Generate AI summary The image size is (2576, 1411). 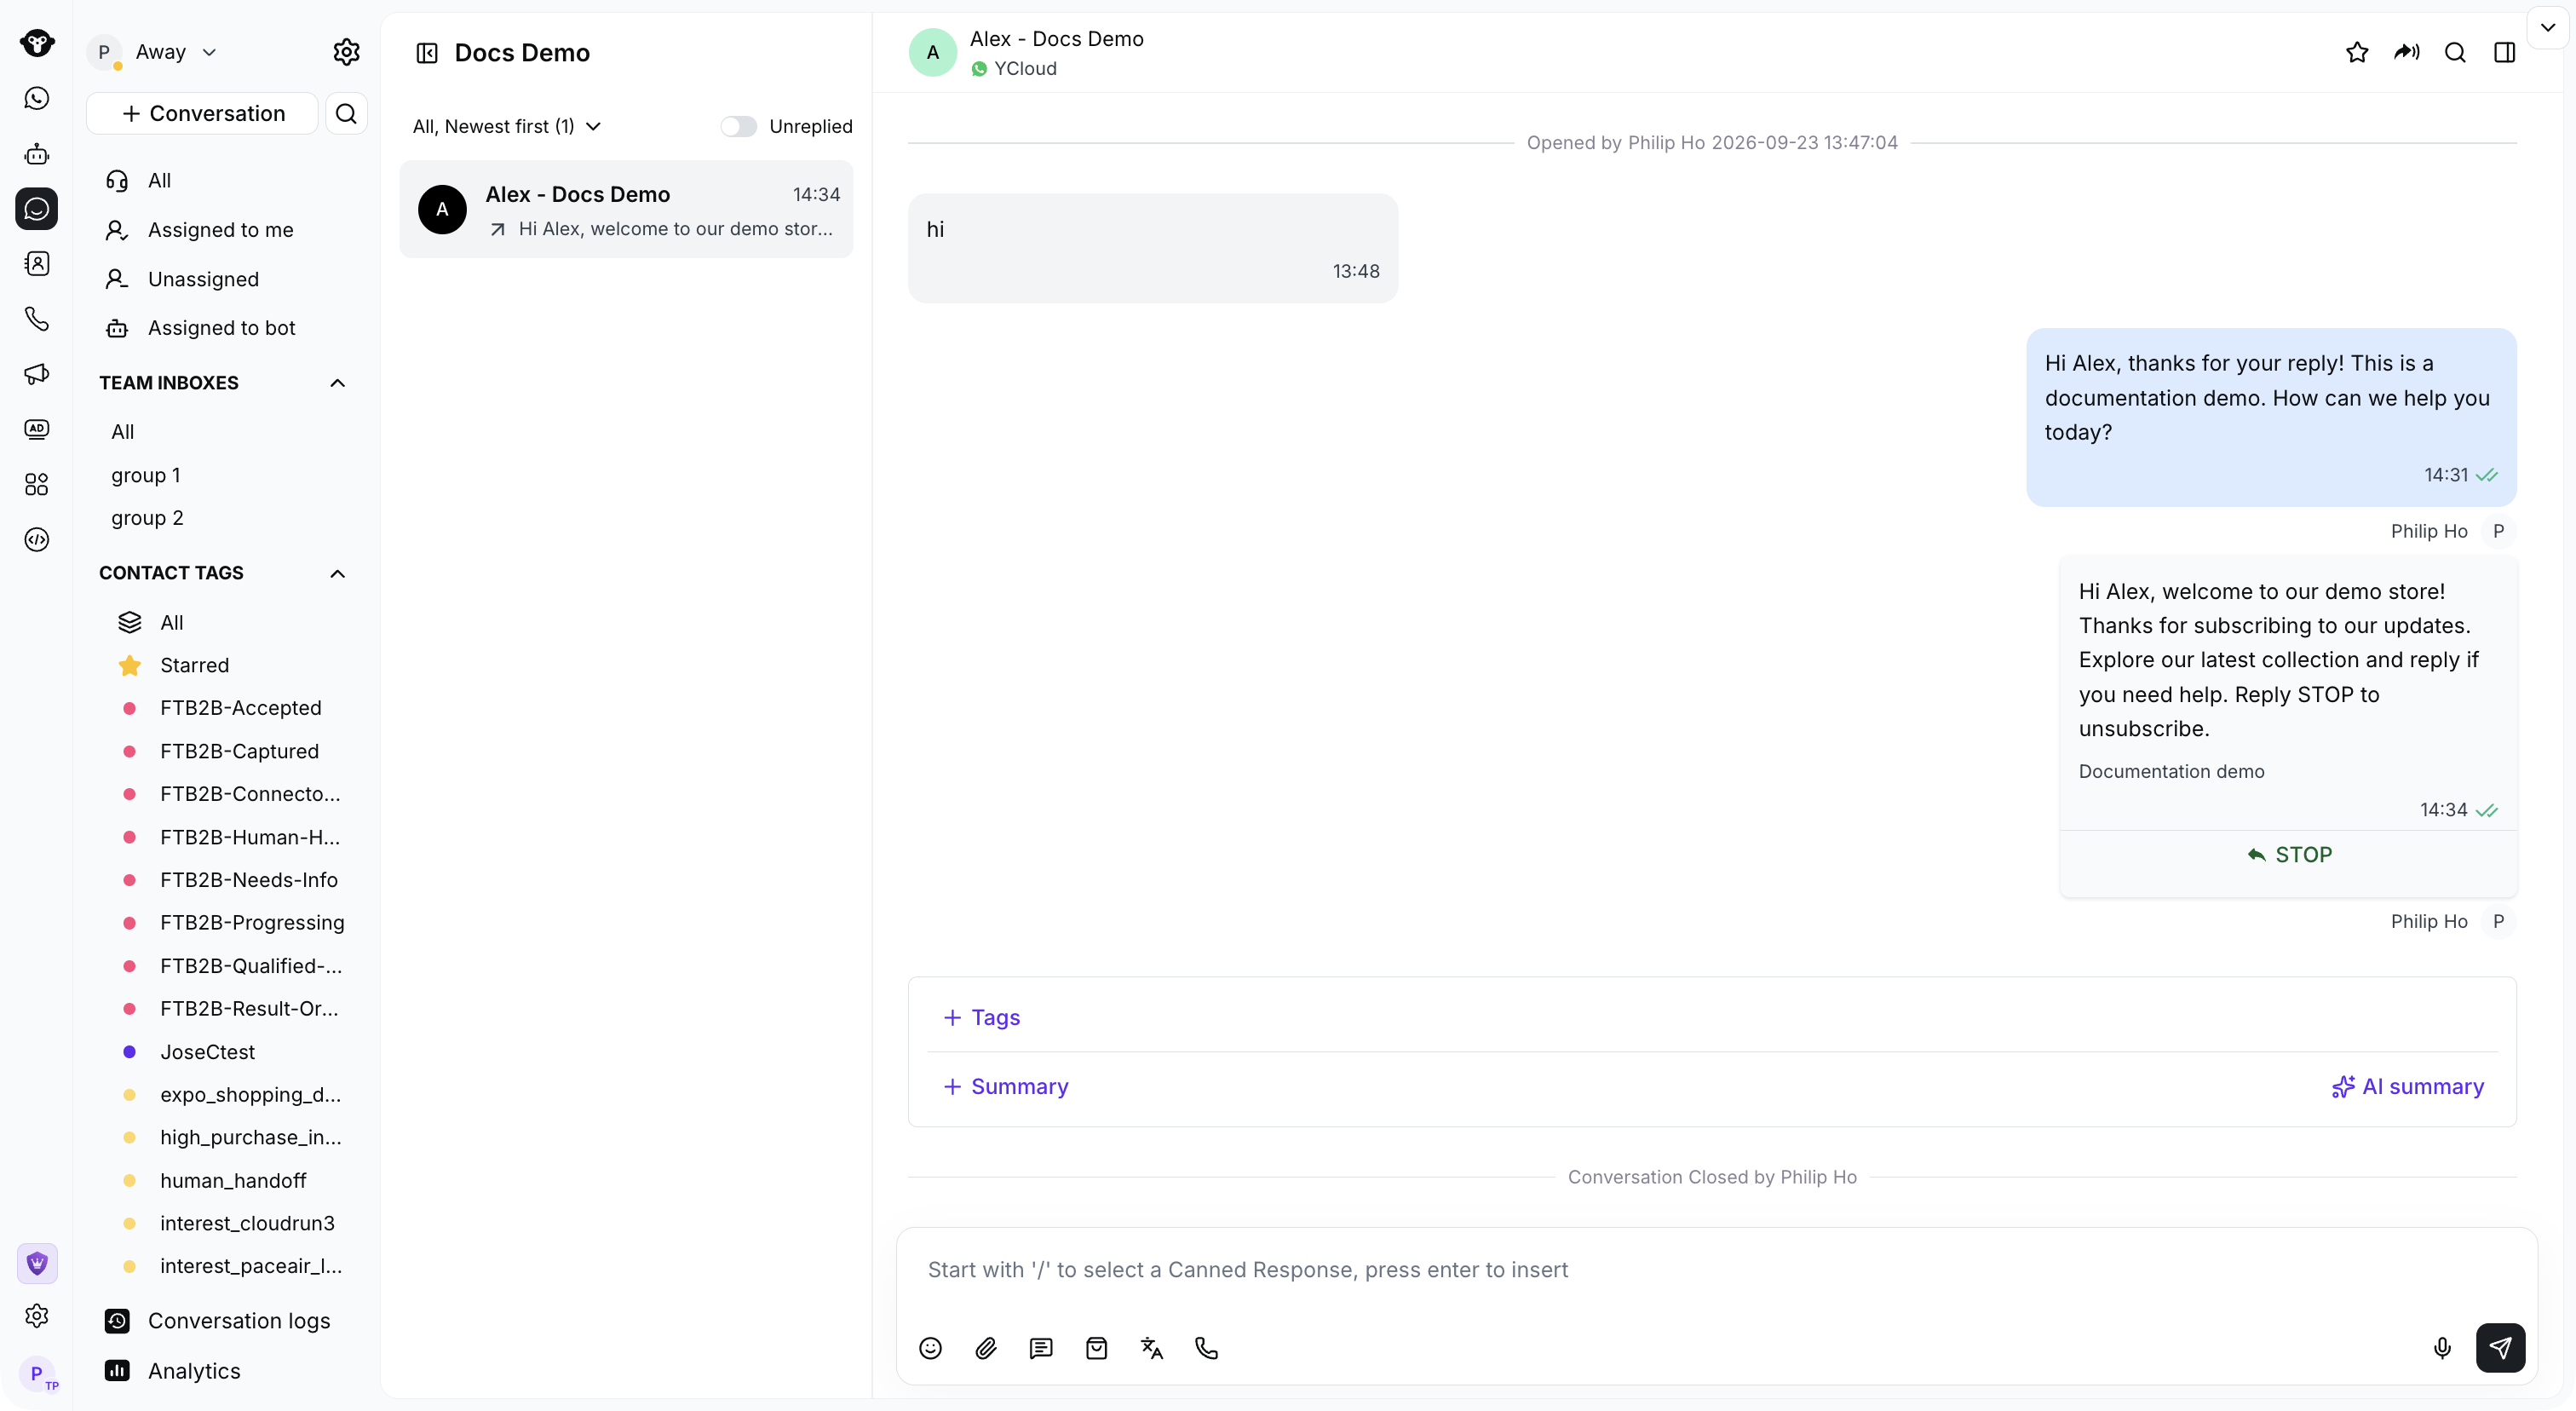point(2408,1086)
